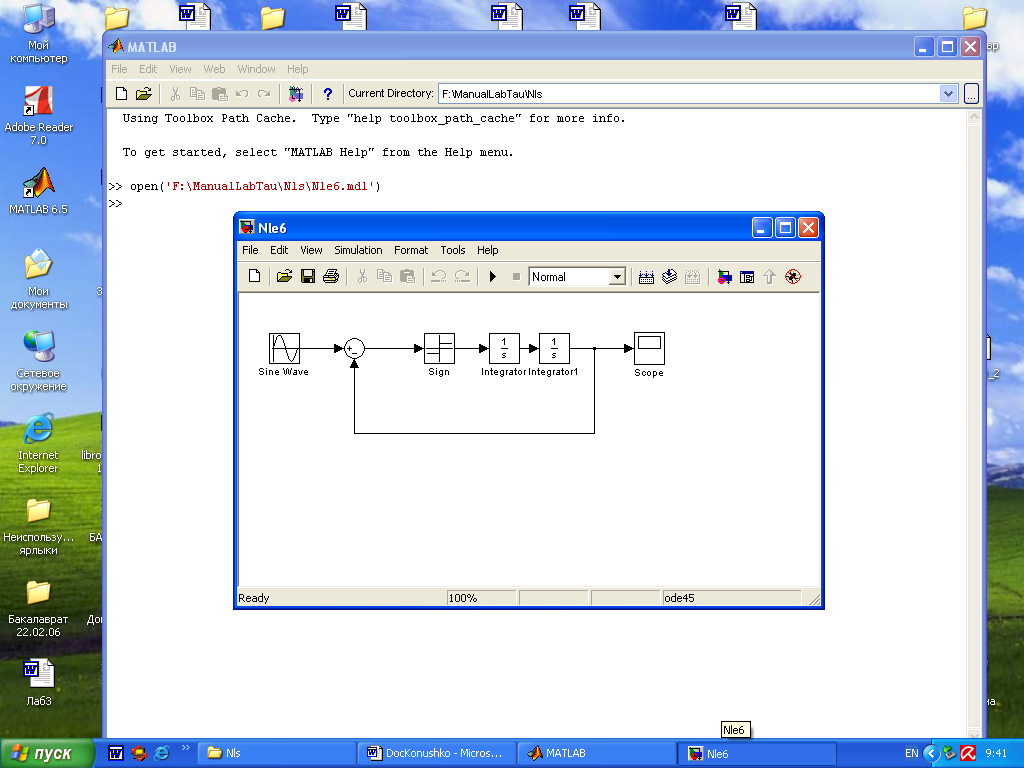Select Мой компьютер desktop icon
Viewport: 1024px width, 768px height.
click(x=39, y=33)
